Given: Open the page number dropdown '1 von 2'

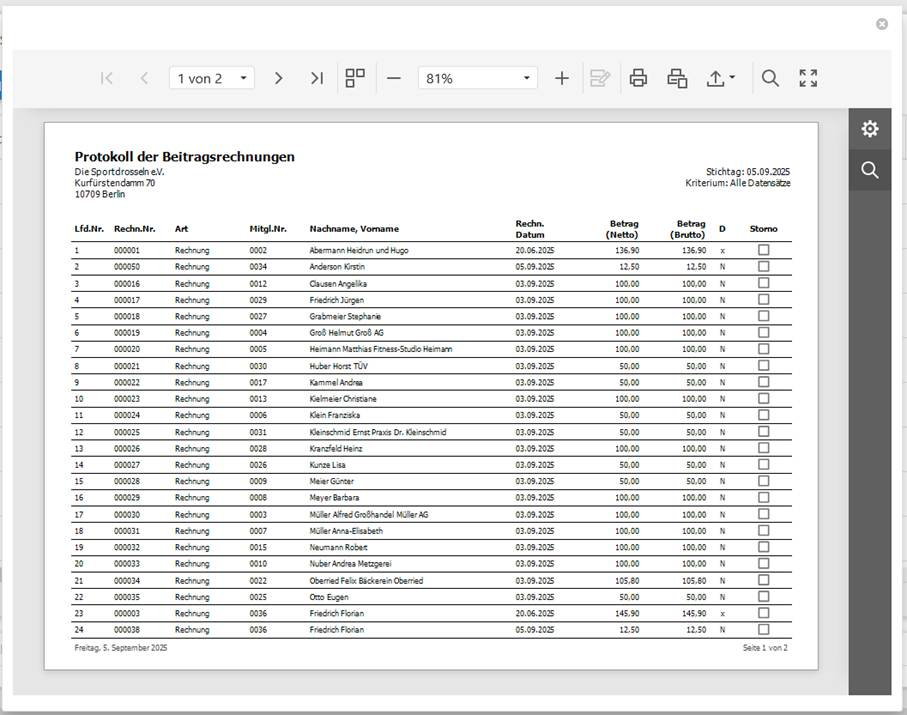Looking at the screenshot, I should (x=212, y=78).
